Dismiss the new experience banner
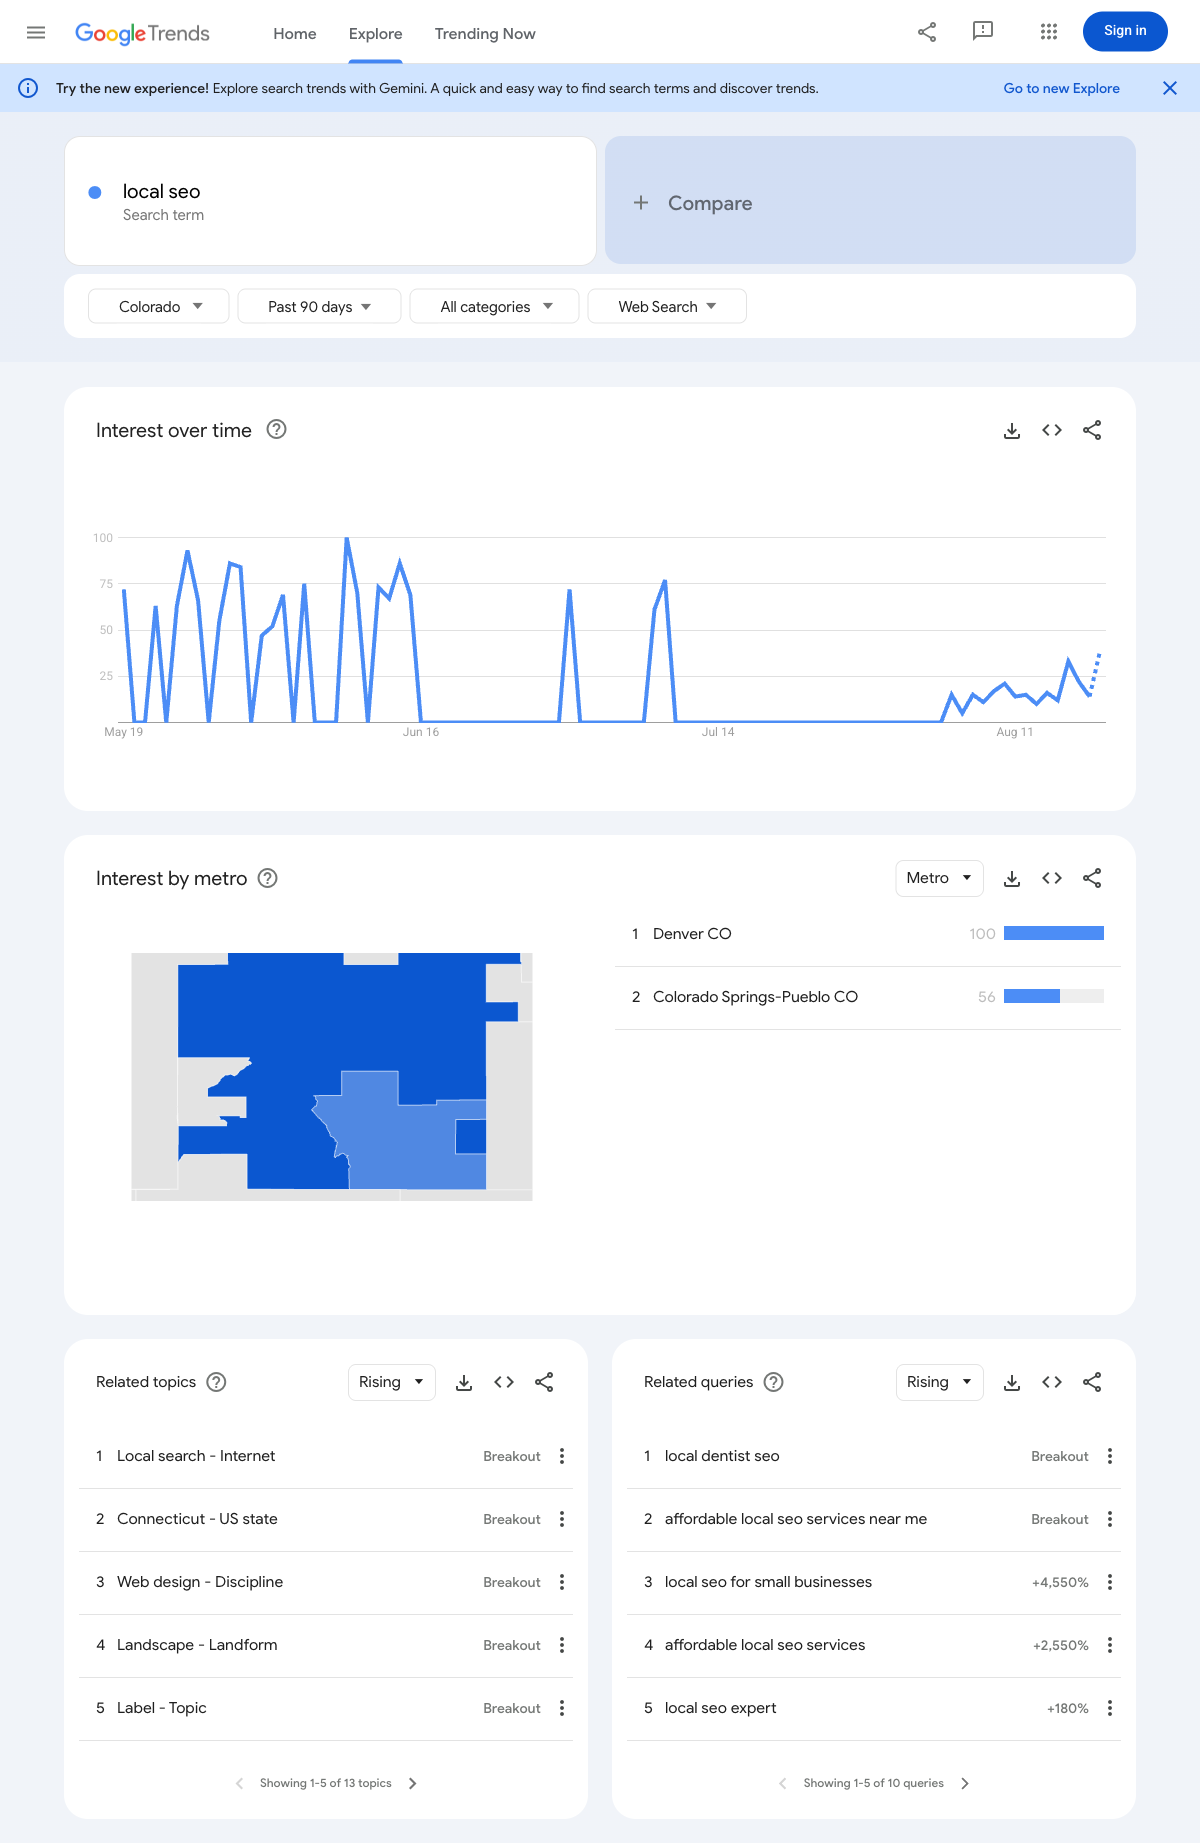The image size is (1200, 1843). [1170, 88]
